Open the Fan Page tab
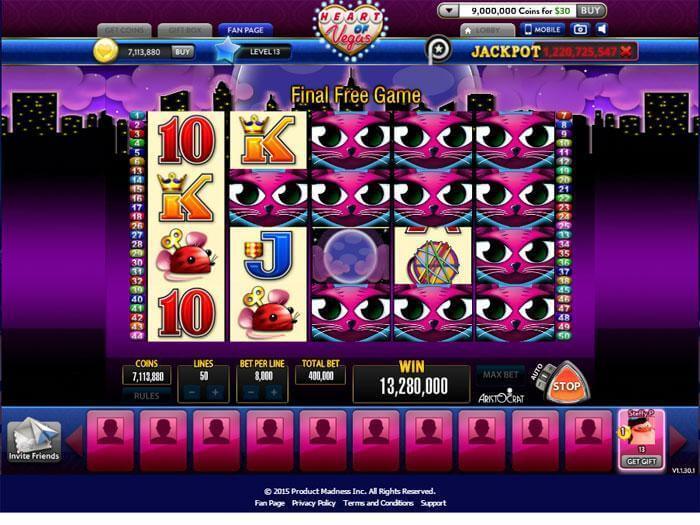The height and width of the screenshot is (525, 700). [x=246, y=30]
